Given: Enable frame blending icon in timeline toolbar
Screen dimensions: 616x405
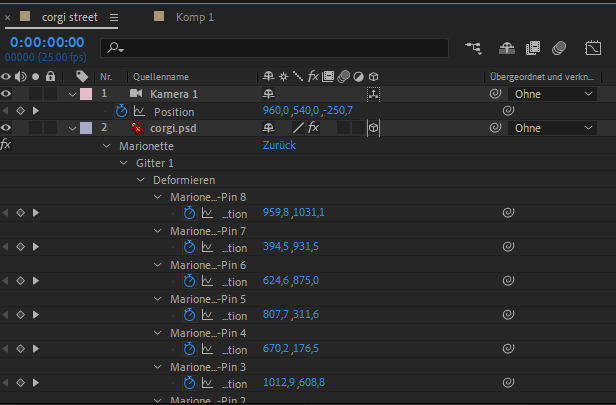Looking at the screenshot, I should click(533, 47).
